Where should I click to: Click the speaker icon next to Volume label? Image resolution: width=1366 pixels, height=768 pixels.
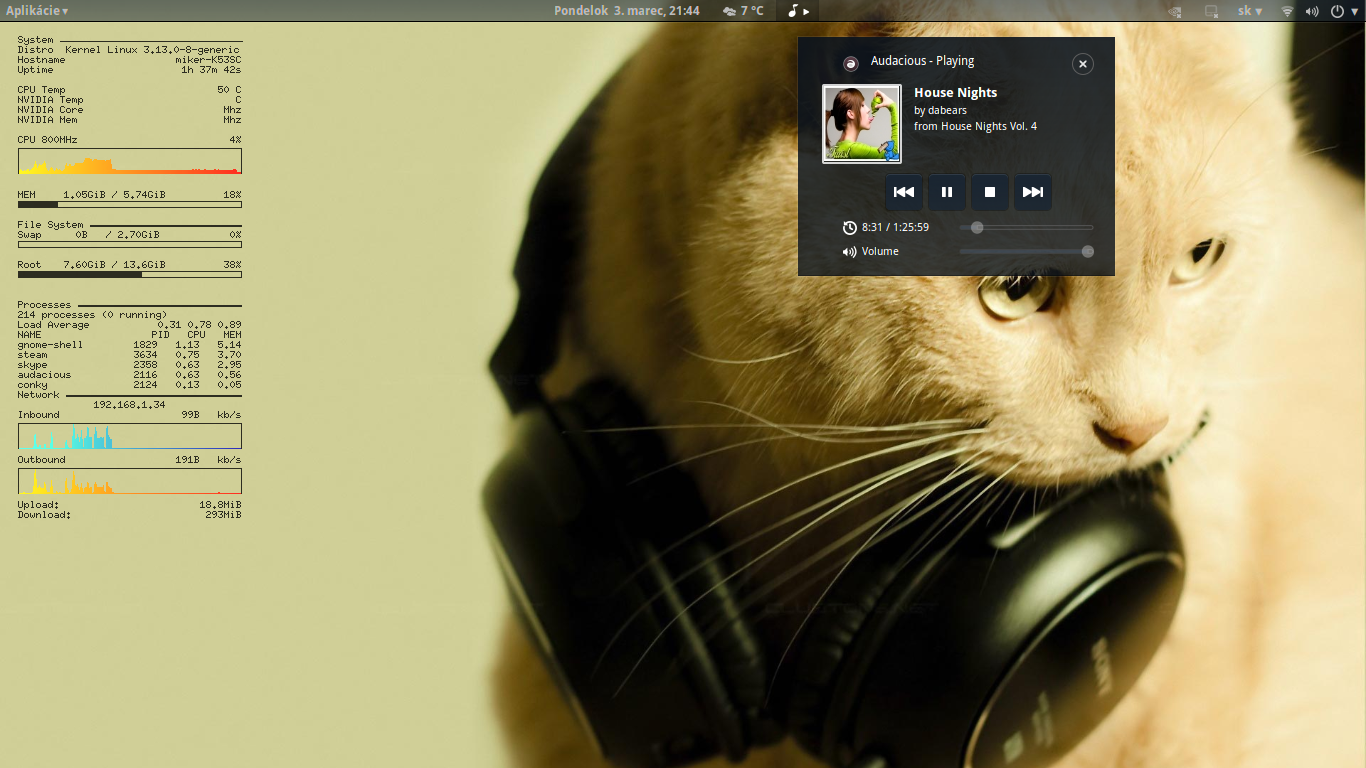(849, 252)
